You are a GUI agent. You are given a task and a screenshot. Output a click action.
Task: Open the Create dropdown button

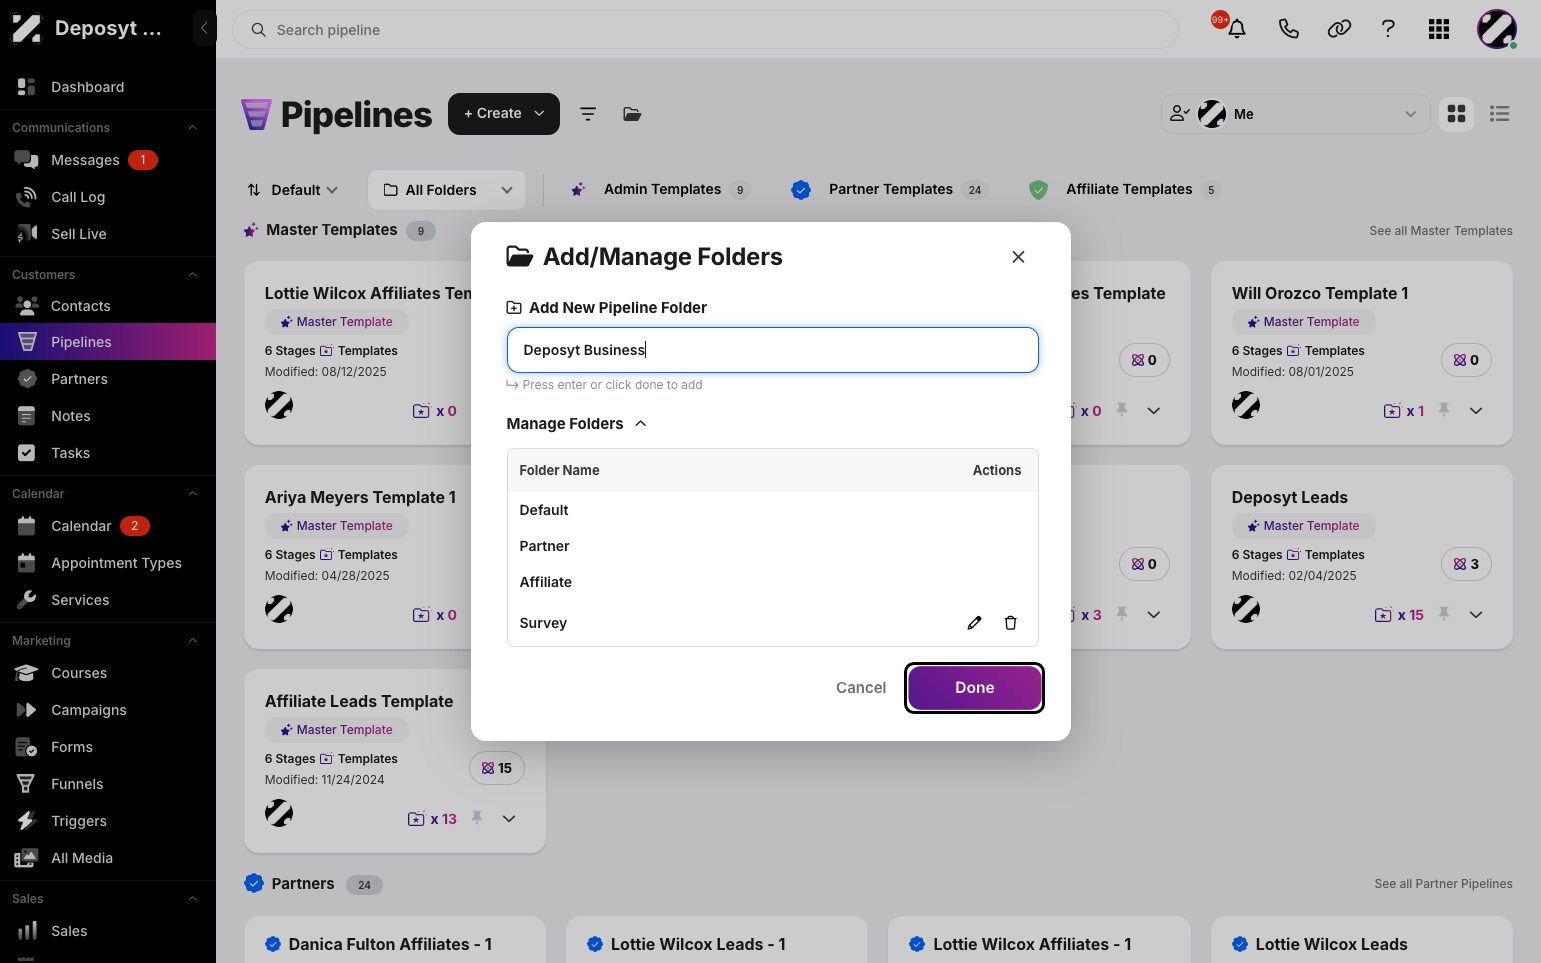point(504,114)
